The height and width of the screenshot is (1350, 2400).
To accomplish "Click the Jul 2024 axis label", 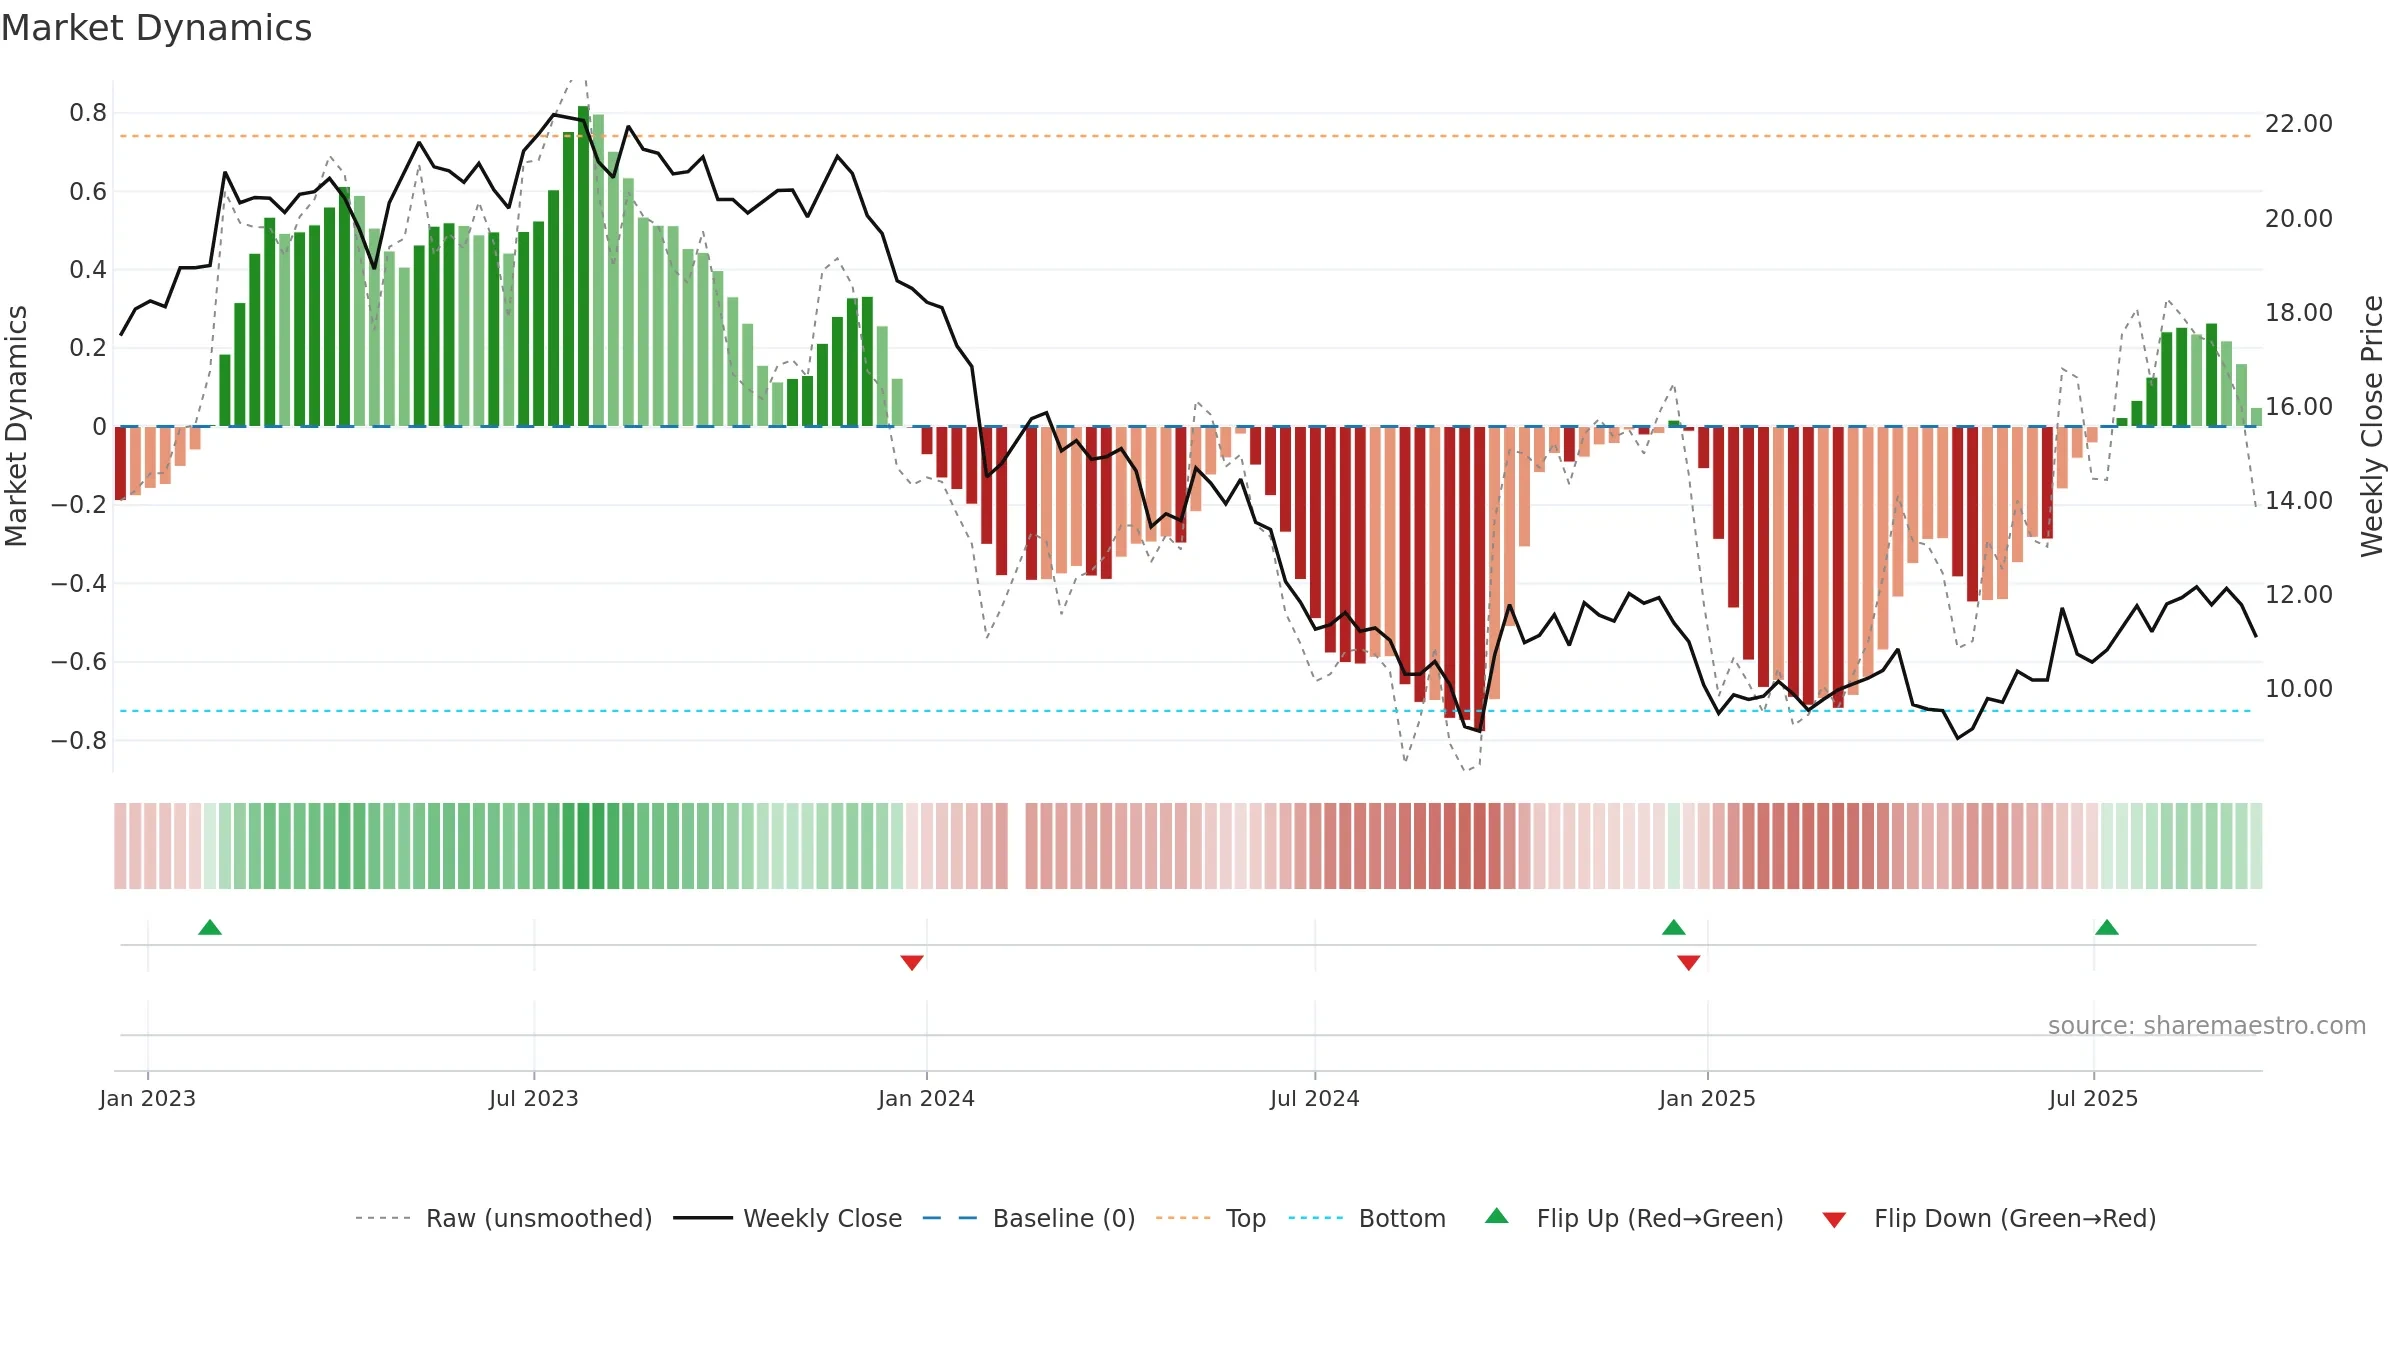I will [x=1315, y=1098].
